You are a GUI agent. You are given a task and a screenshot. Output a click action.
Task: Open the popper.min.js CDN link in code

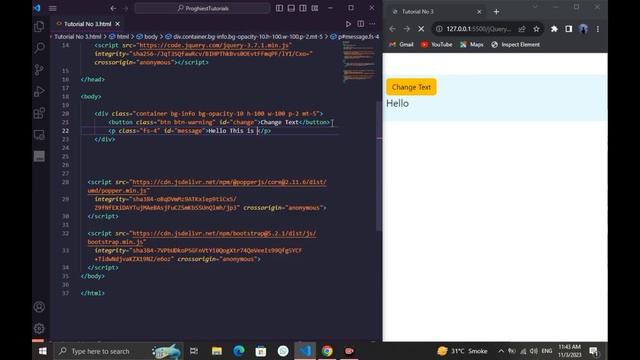pyautogui.click(x=207, y=186)
